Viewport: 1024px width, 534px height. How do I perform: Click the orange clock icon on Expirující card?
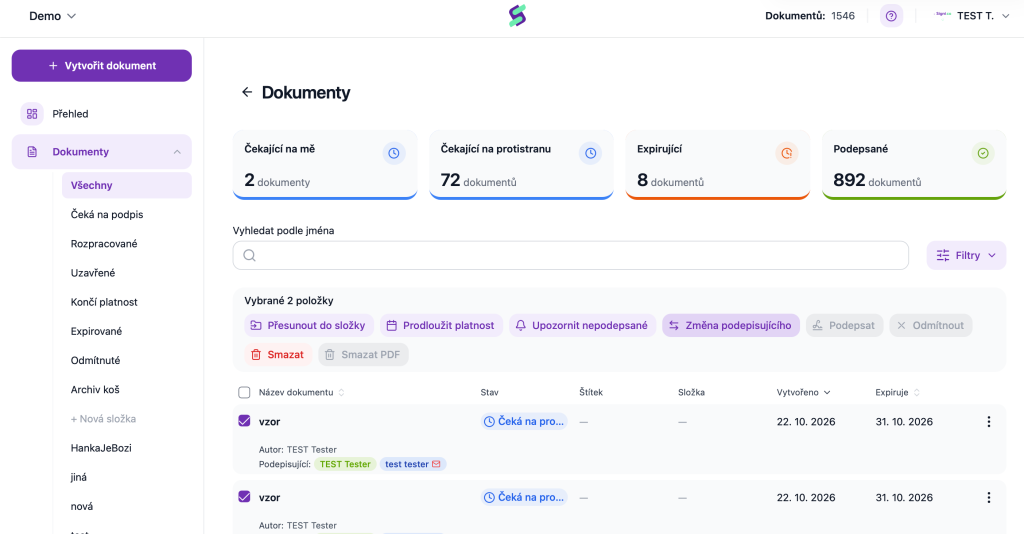[786, 153]
